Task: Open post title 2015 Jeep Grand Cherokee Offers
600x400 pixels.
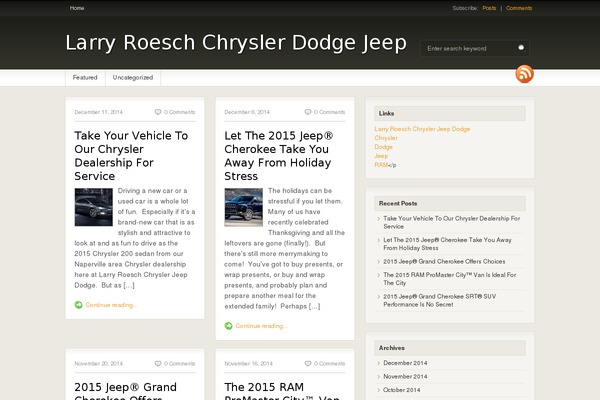Action: (x=126, y=390)
